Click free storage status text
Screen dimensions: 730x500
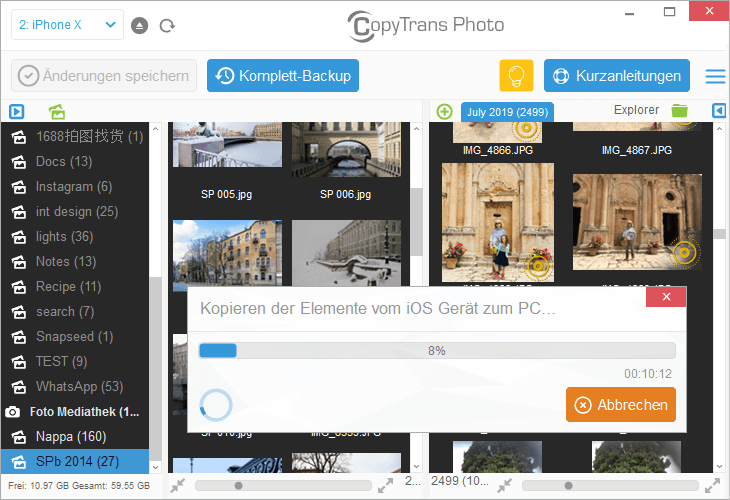pyautogui.click(x=79, y=486)
